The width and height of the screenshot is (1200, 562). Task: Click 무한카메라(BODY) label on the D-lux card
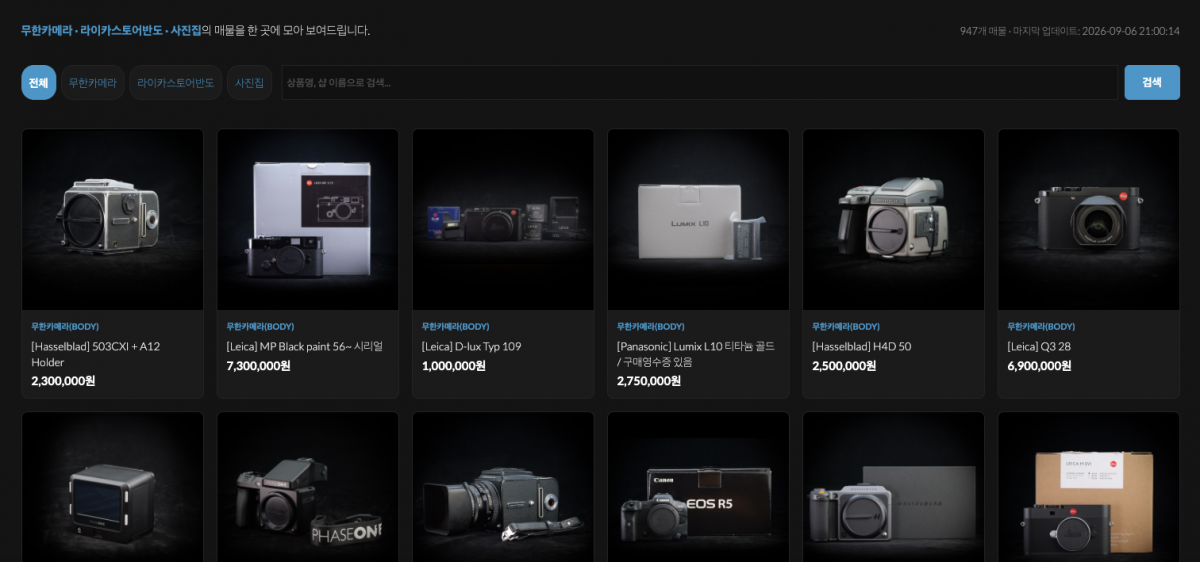click(455, 326)
